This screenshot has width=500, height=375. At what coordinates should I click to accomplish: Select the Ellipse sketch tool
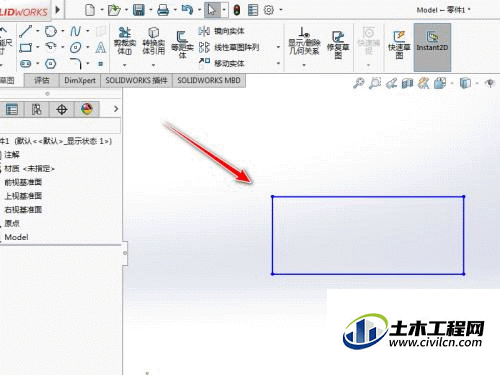click(x=76, y=47)
